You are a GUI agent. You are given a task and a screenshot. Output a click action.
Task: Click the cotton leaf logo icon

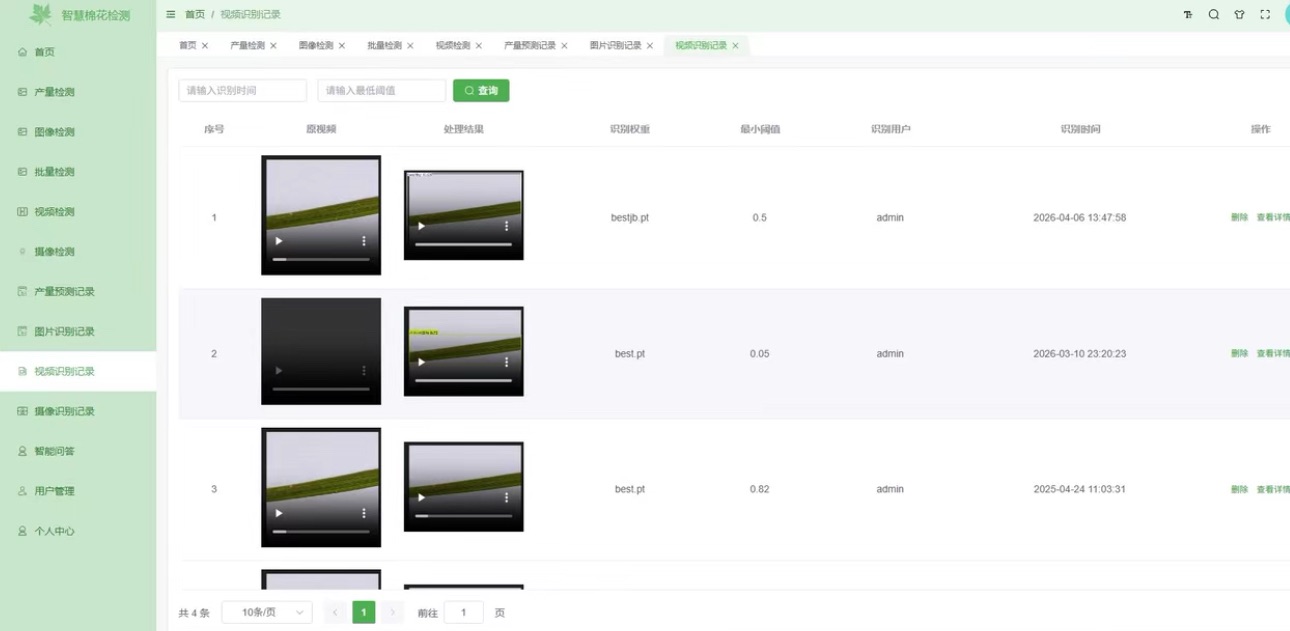(x=41, y=14)
